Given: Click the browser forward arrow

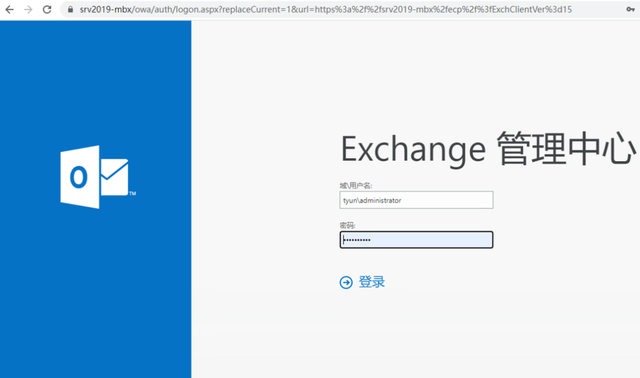Looking at the screenshot, I should [28, 9].
